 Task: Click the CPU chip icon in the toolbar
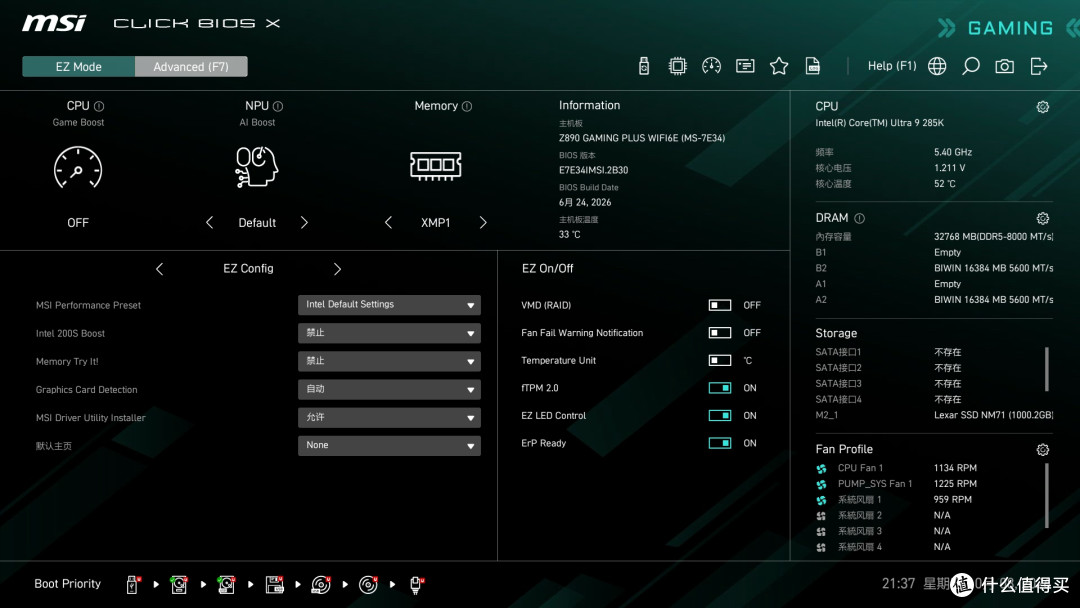pos(678,66)
